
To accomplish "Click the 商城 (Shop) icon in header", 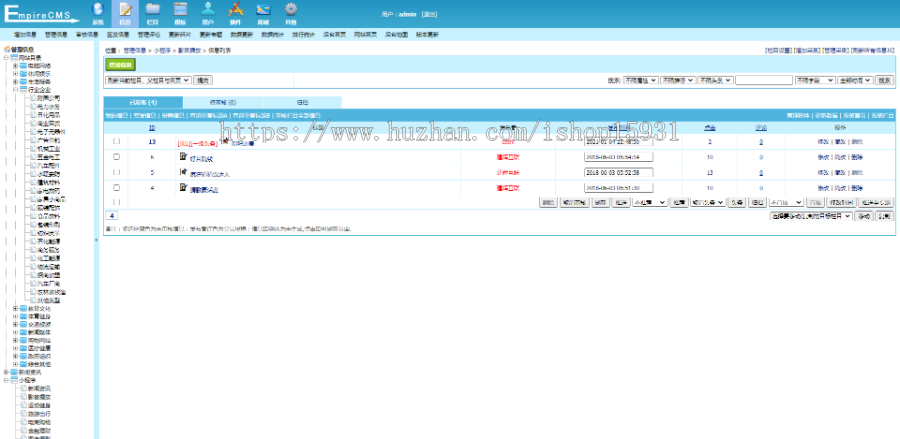I will coord(263,11).
